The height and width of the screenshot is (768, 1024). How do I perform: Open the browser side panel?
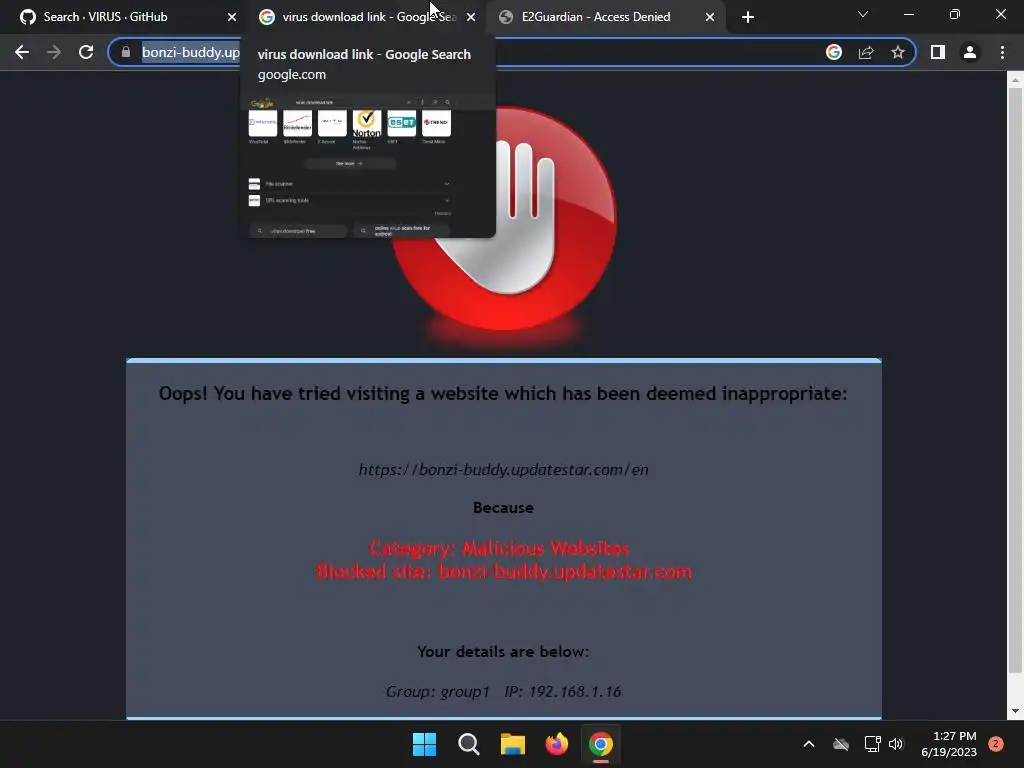pos(938,52)
